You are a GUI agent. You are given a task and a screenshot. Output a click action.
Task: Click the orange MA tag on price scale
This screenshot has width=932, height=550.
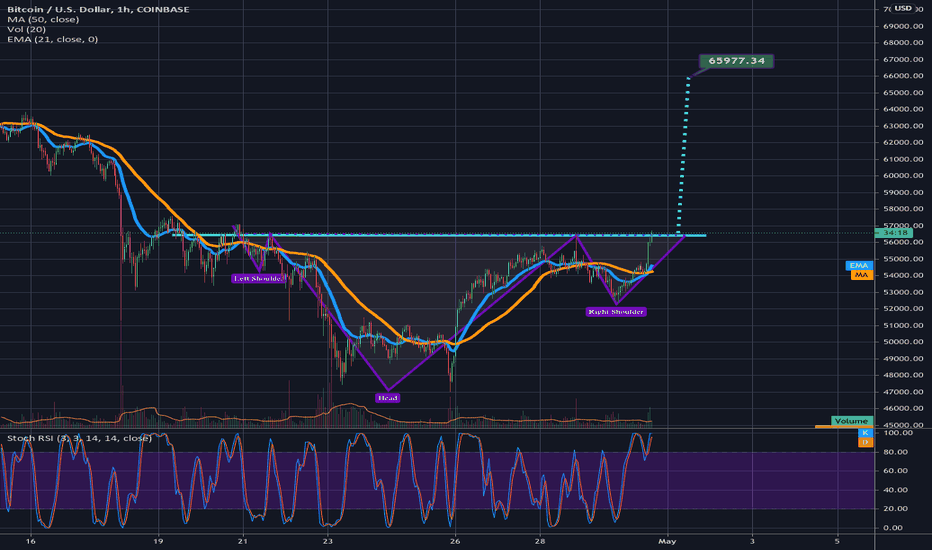pyautogui.click(x=861, y=275)
